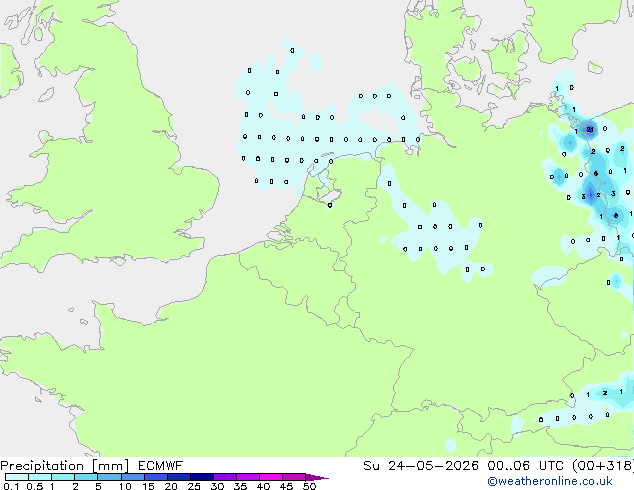The image size is (634, 490).
Task: Select the 45–50 mm legend color box
Action: pyautogui.click(x=294, y=477)
